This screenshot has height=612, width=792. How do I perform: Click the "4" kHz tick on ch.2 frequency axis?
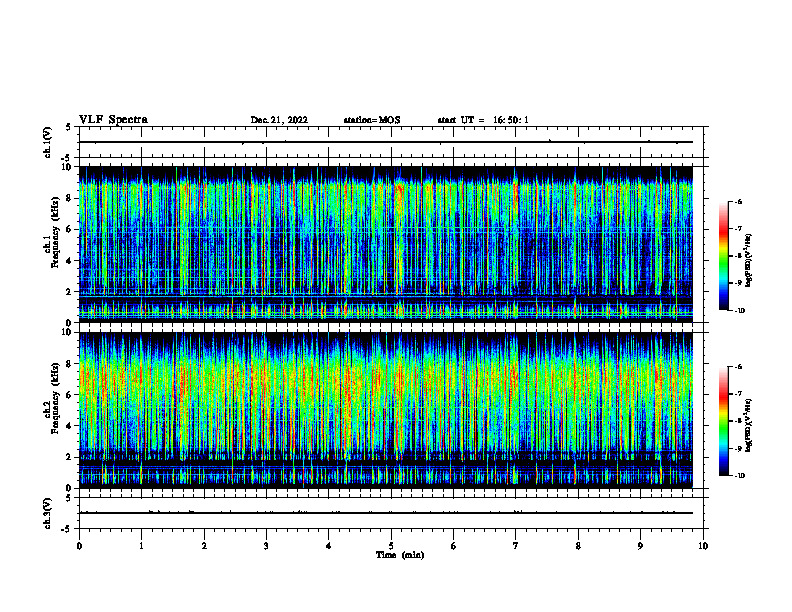(x=69, y=426)
